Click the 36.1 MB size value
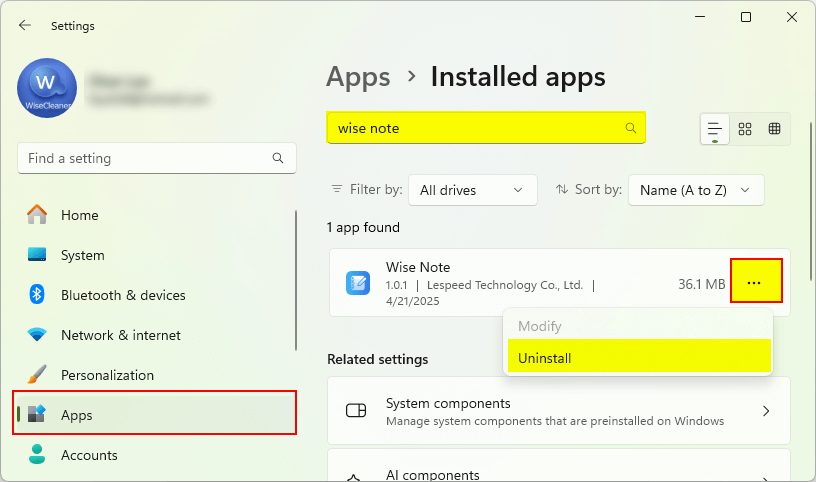 pos(702,284)
